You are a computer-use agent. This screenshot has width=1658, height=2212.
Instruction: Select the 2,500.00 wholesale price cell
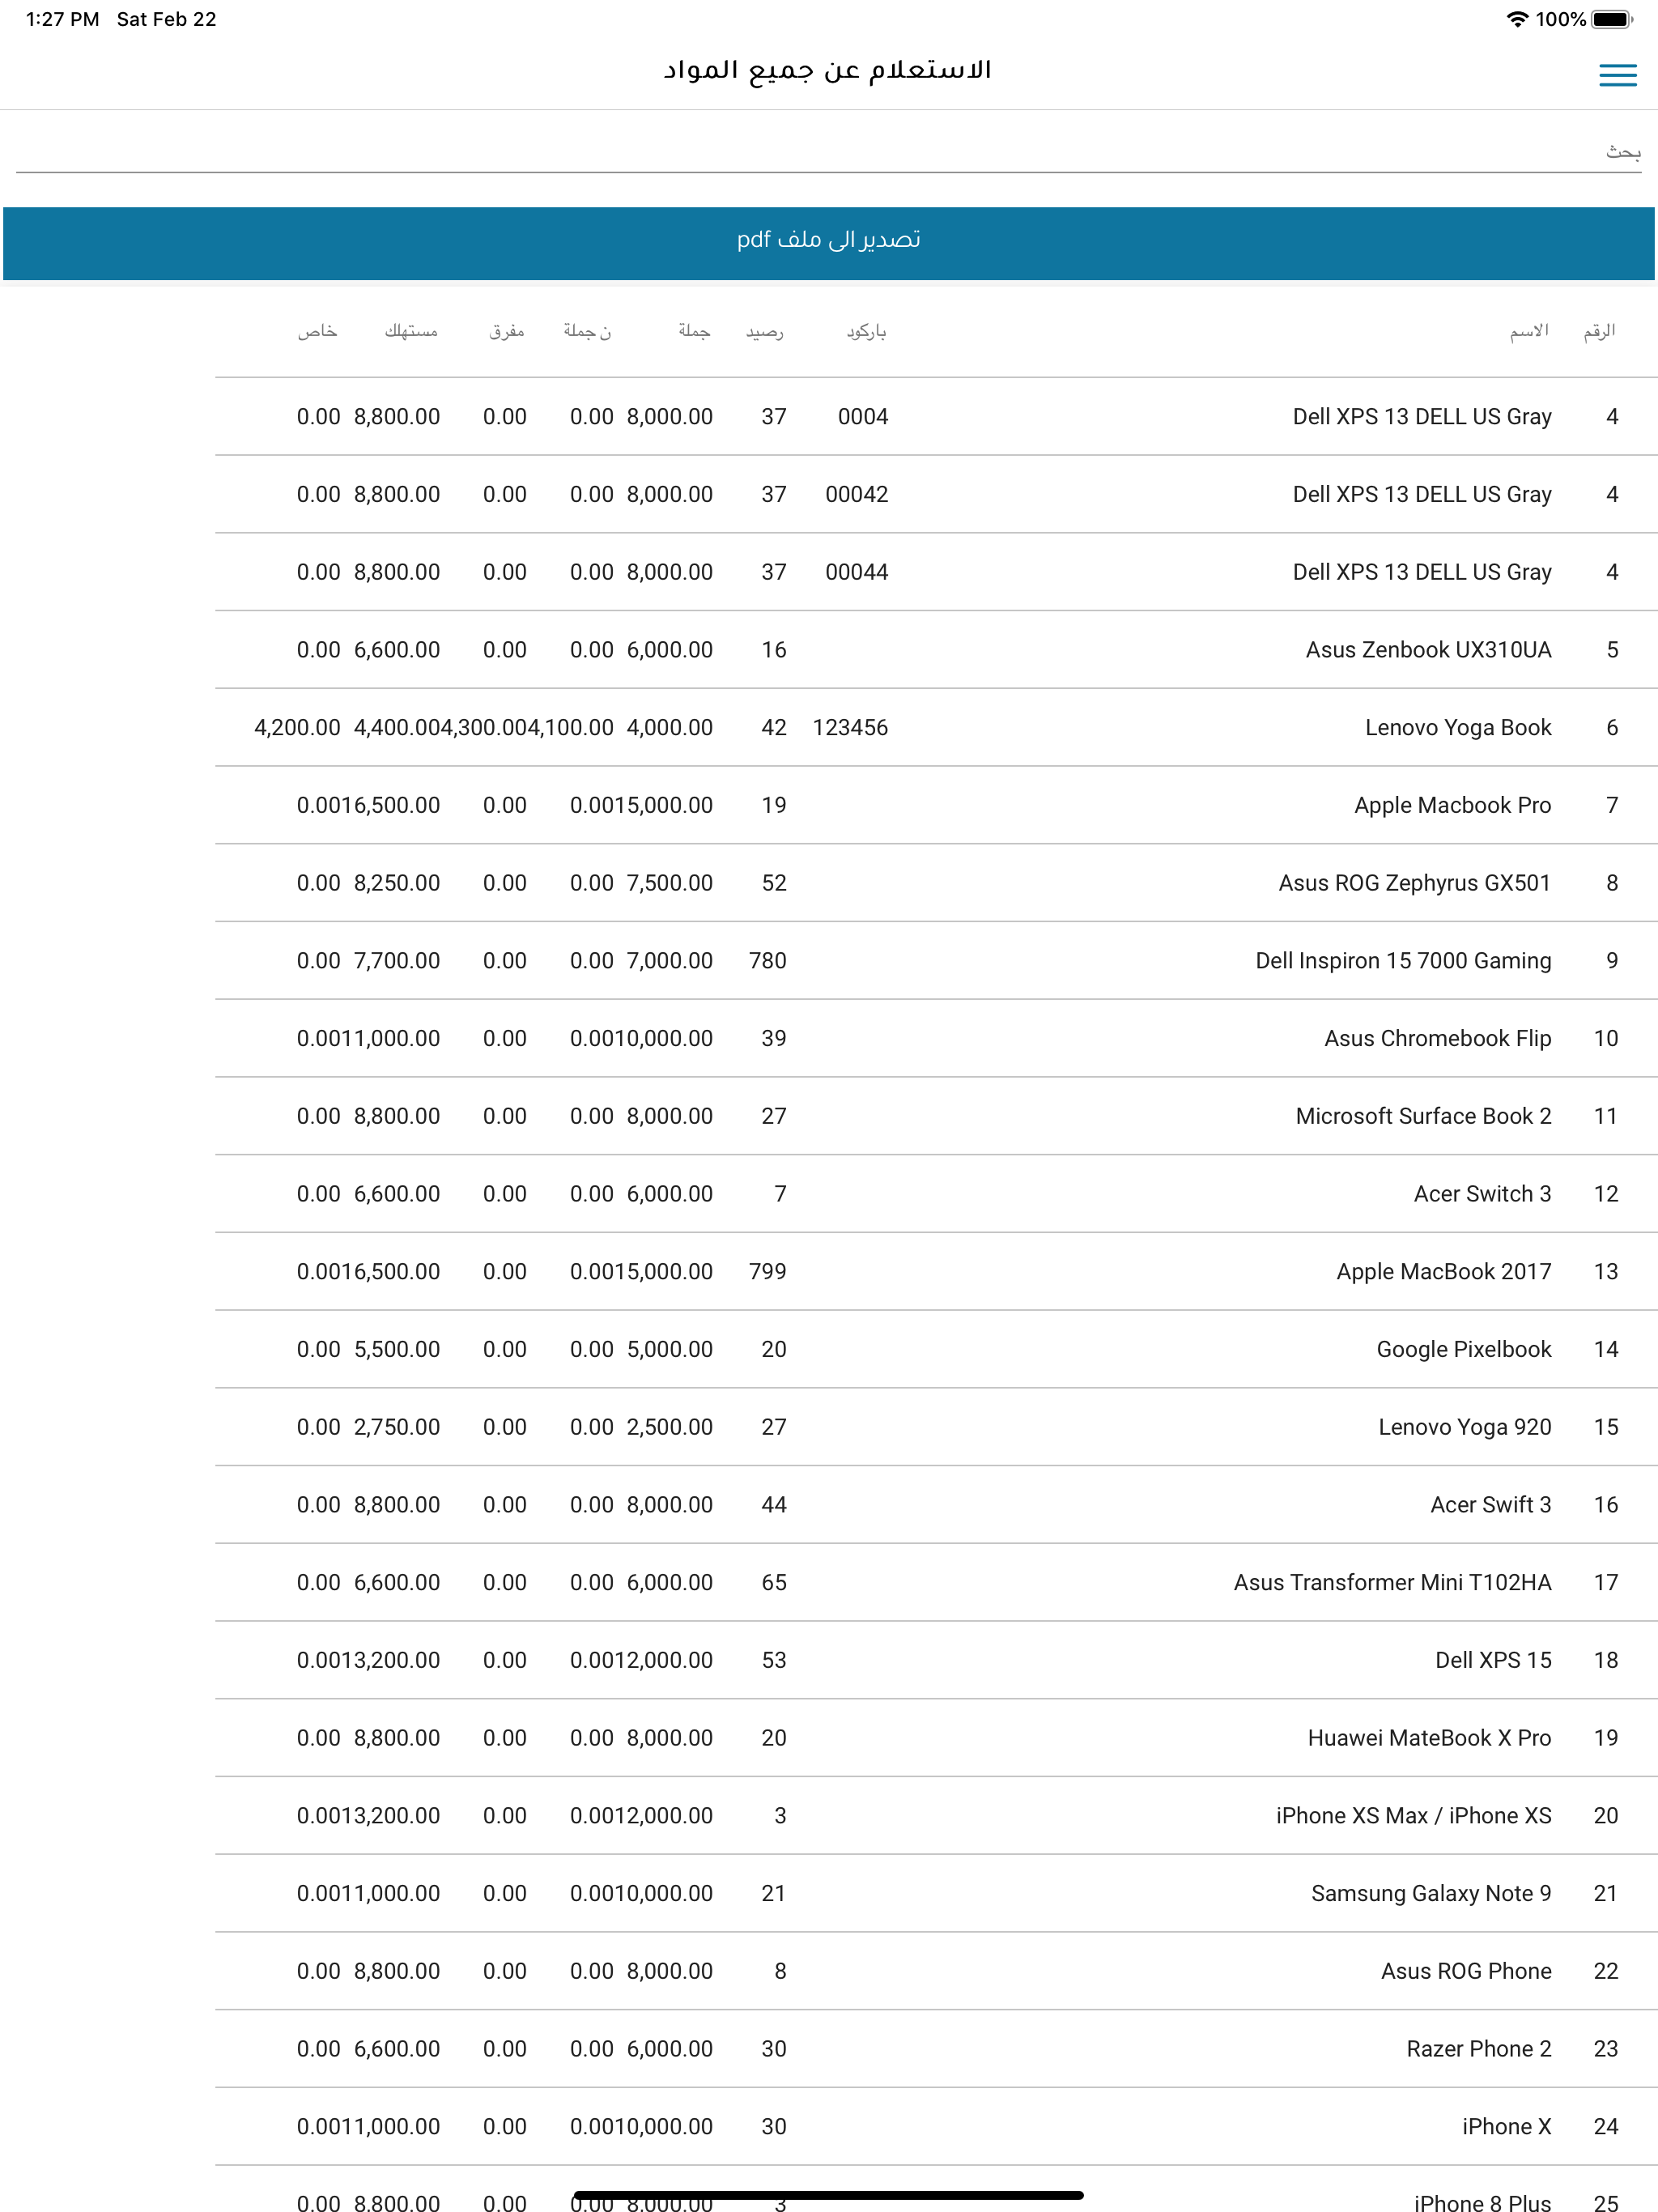670,1428
